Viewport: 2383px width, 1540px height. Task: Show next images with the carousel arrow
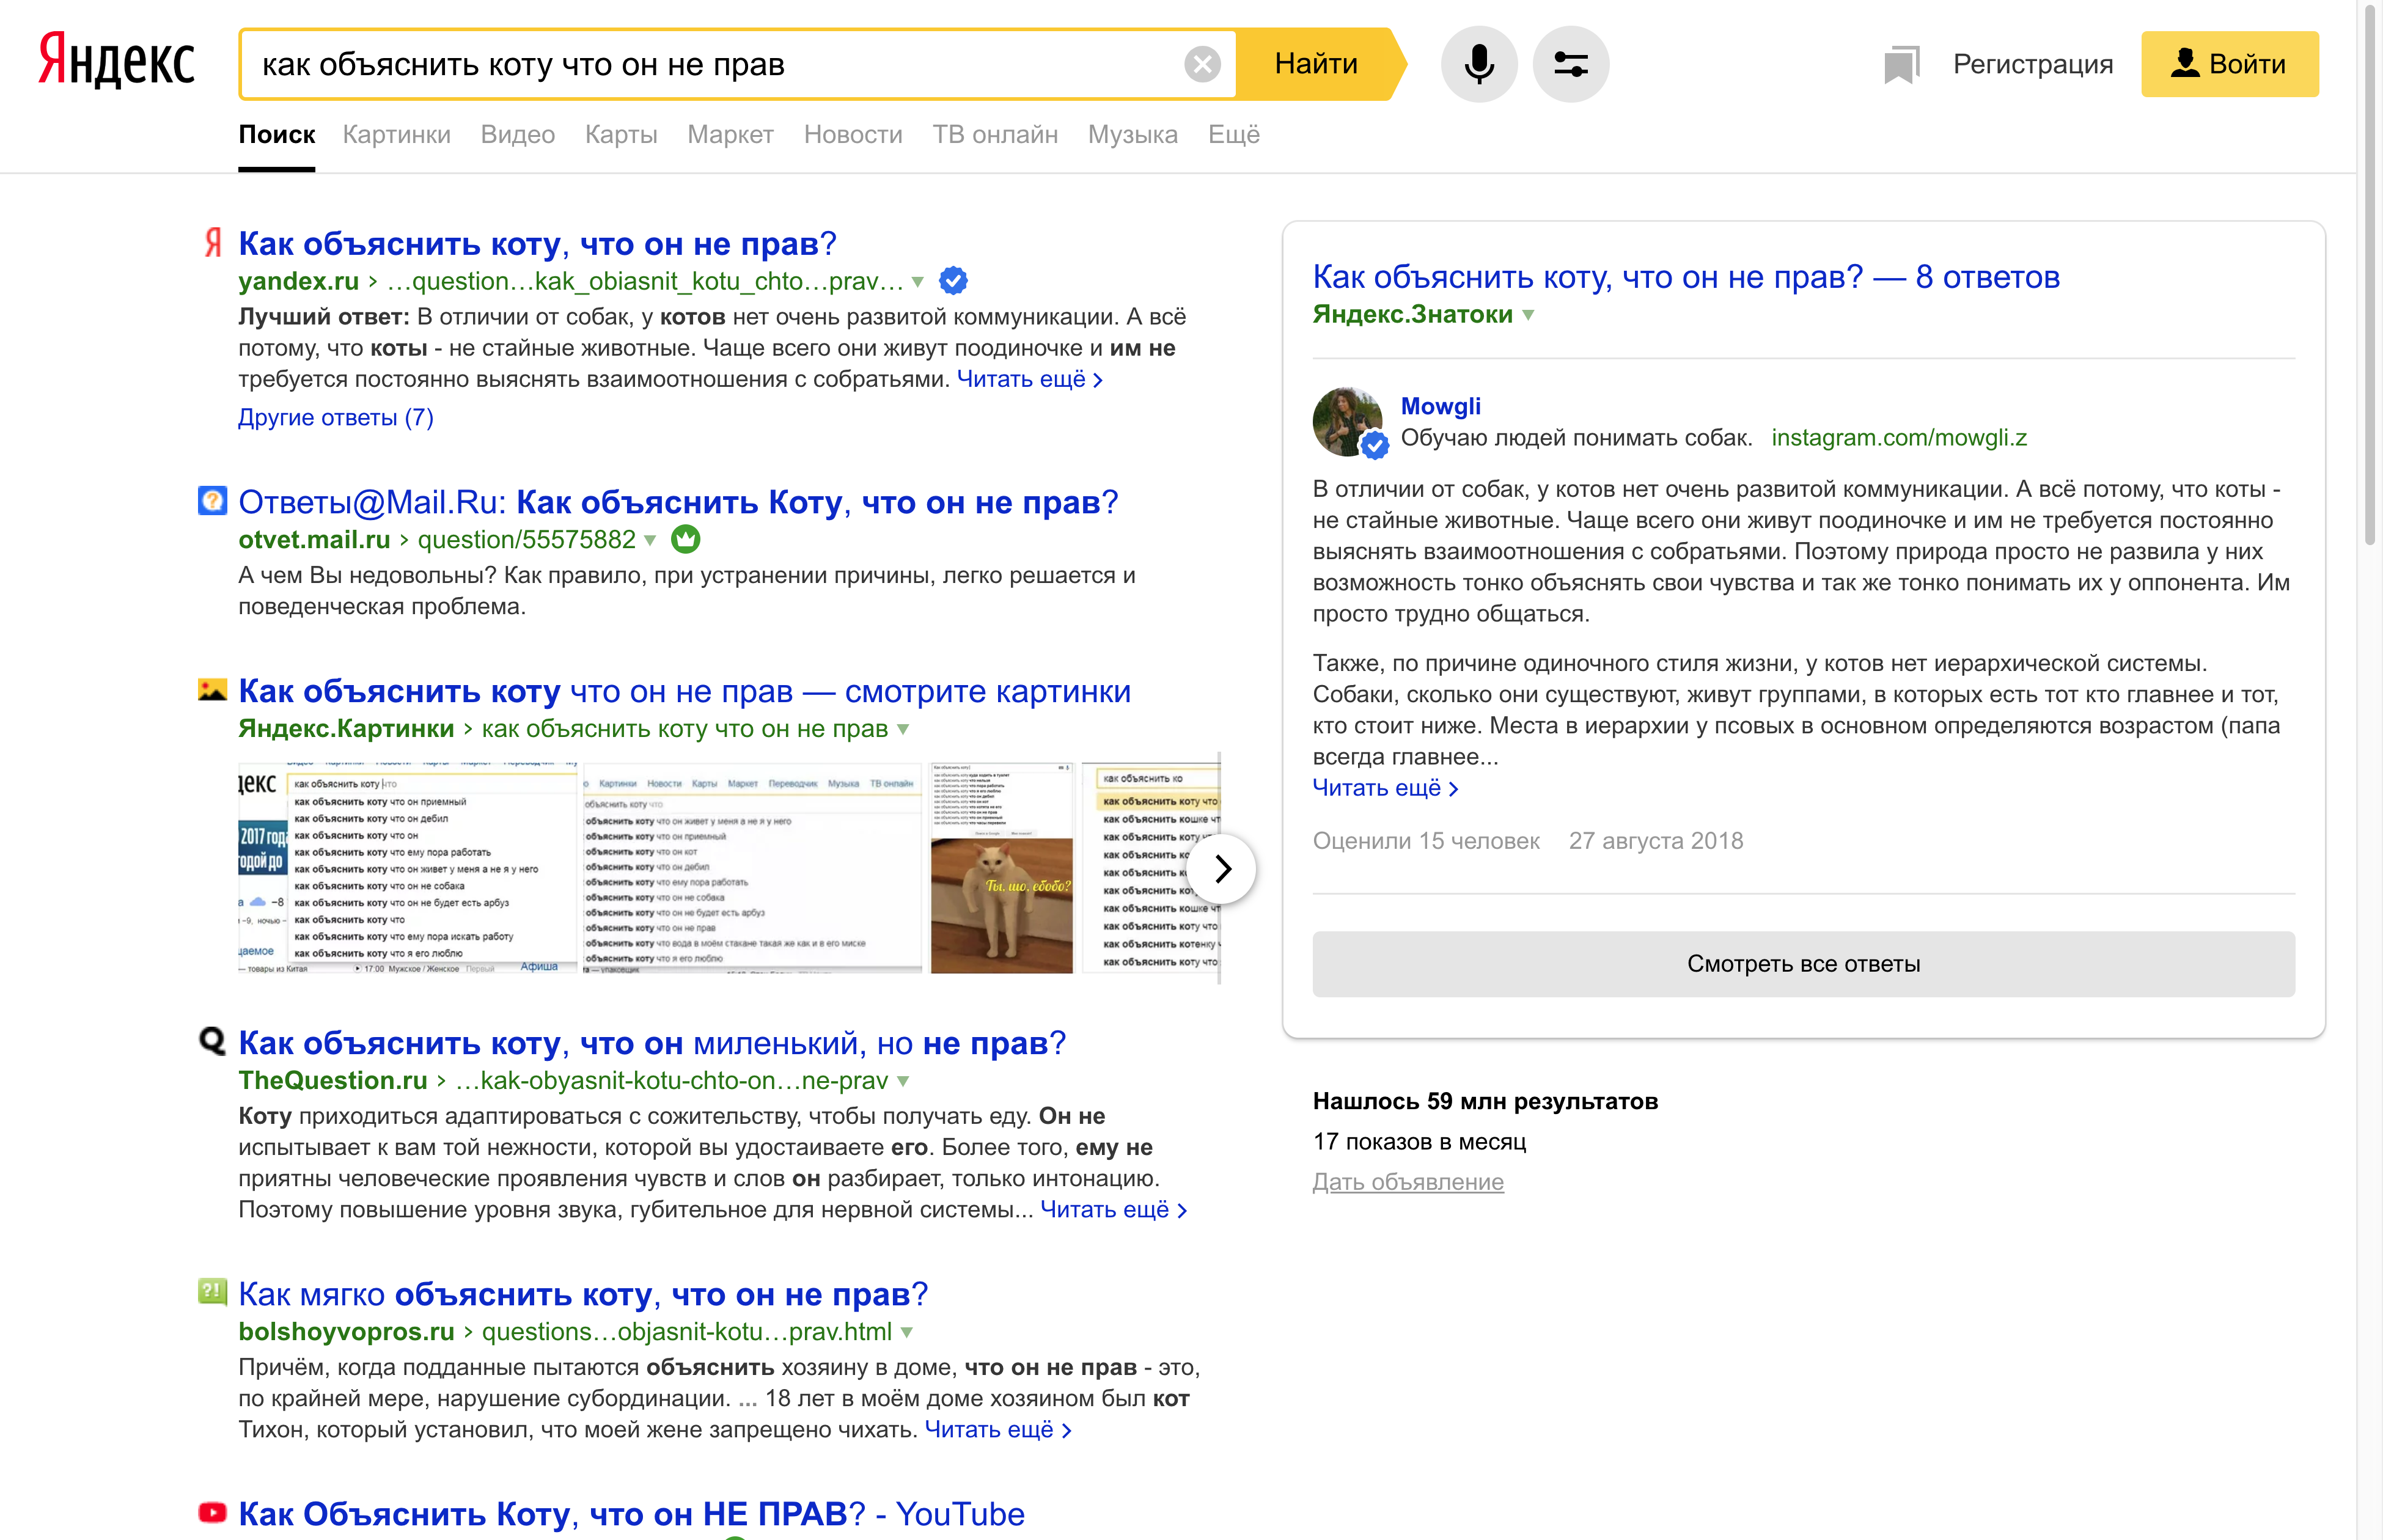tap(1222, 869)
